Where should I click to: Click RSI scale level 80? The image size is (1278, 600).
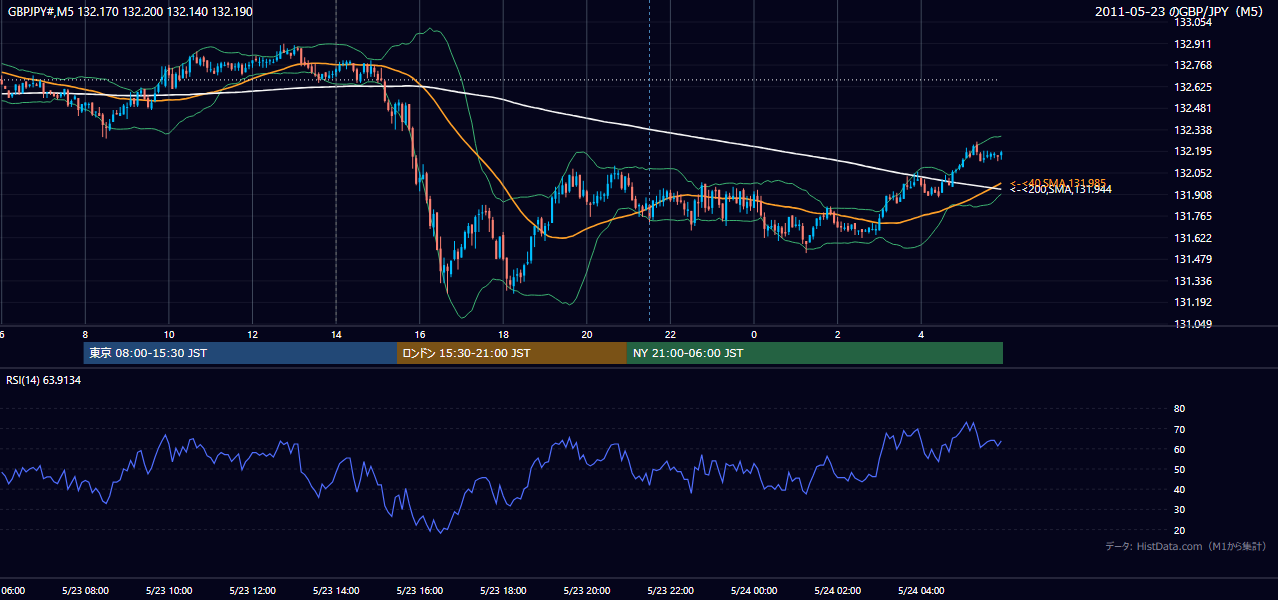[1179, 409]
